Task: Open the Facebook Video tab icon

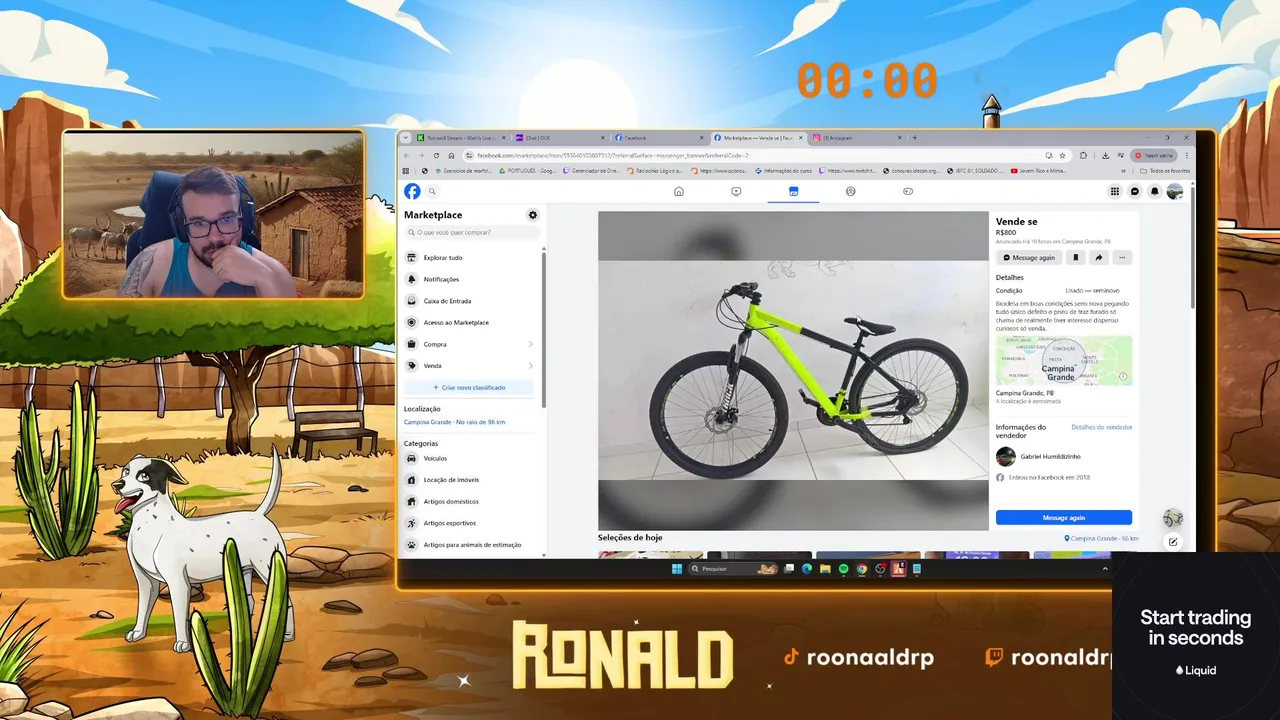Action: click(736, 191)
